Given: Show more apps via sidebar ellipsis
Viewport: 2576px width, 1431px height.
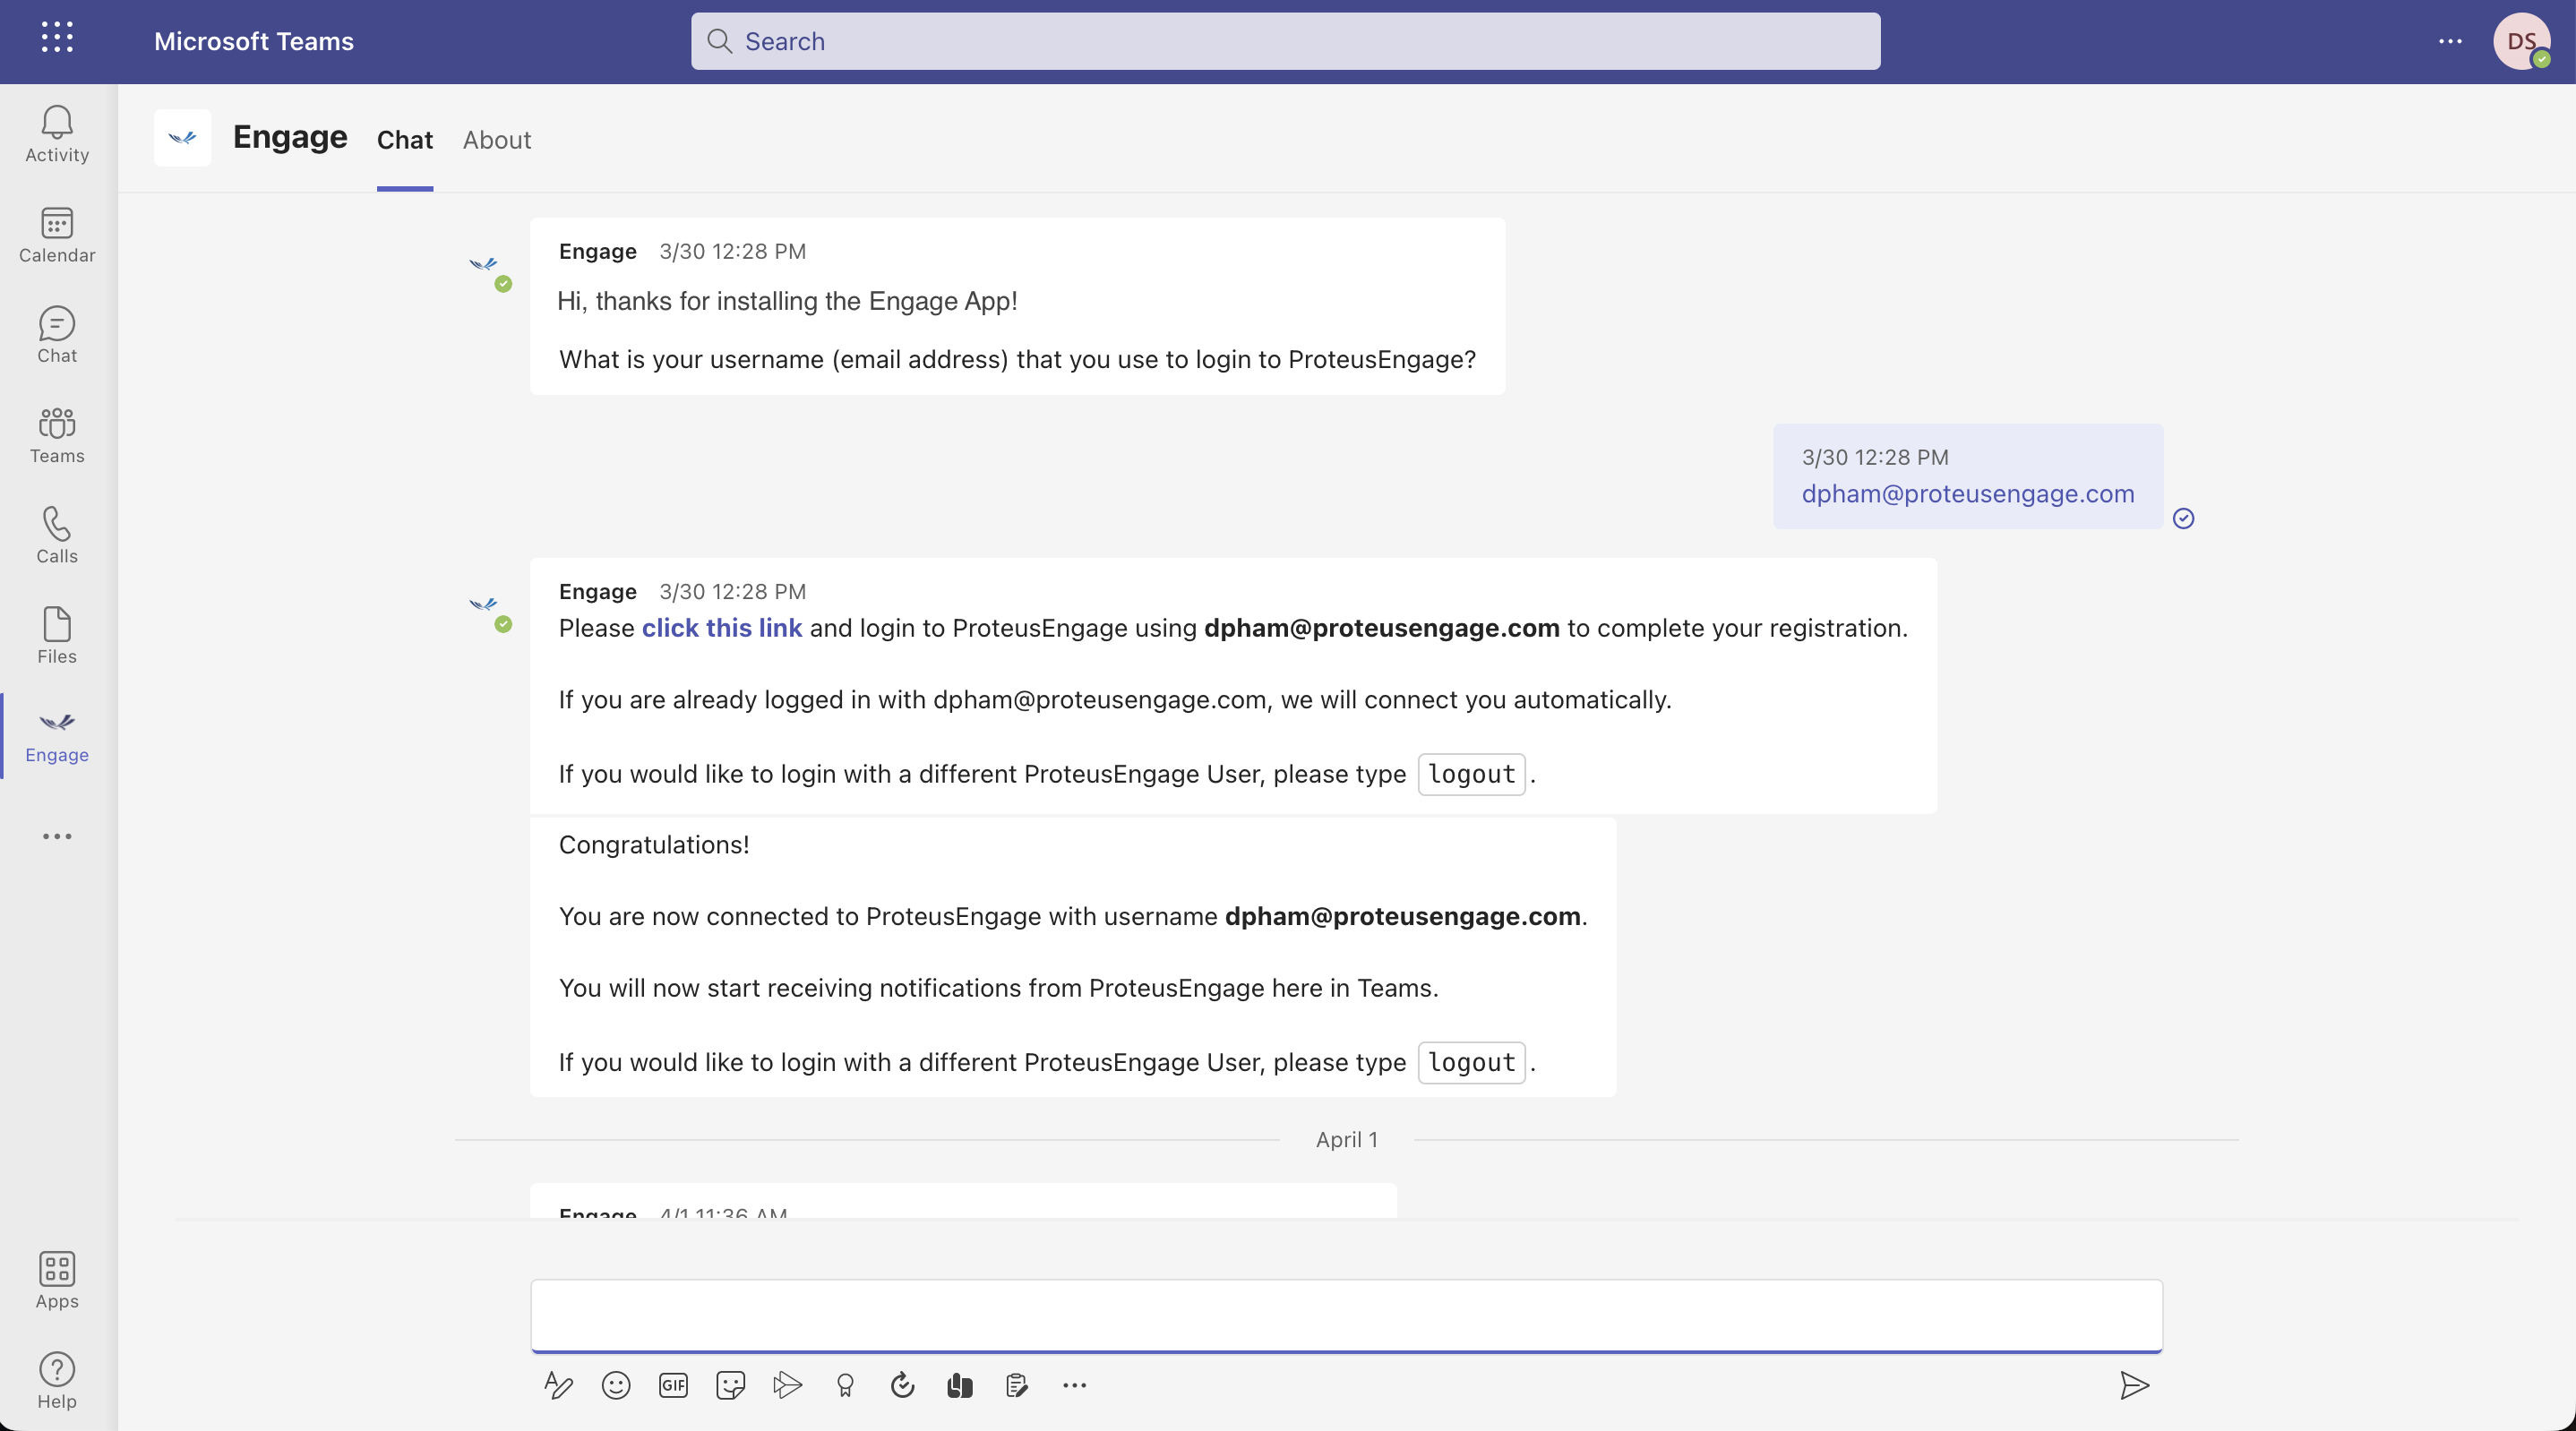Looking at the screenshot, I should tap(57, 836).
